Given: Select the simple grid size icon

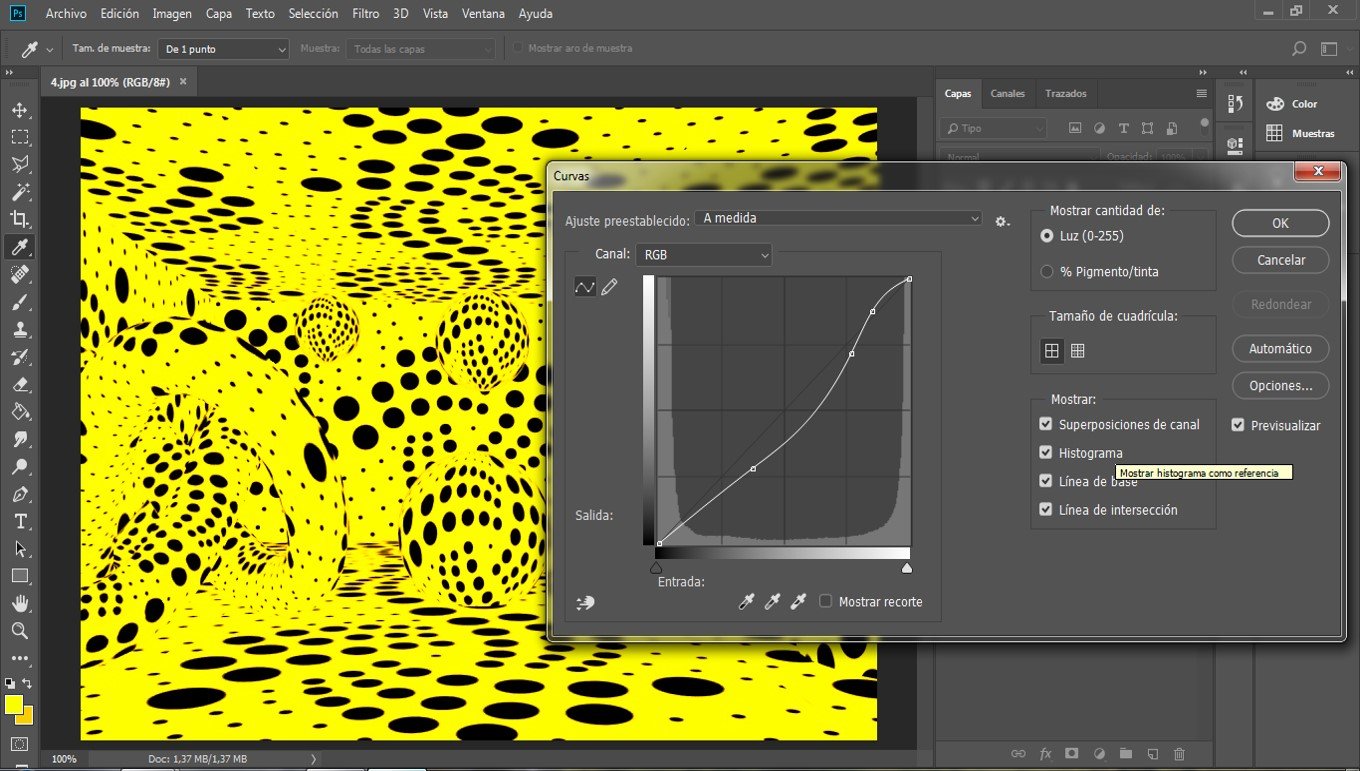Looking at the screenshot, I should click(1051, 351).
